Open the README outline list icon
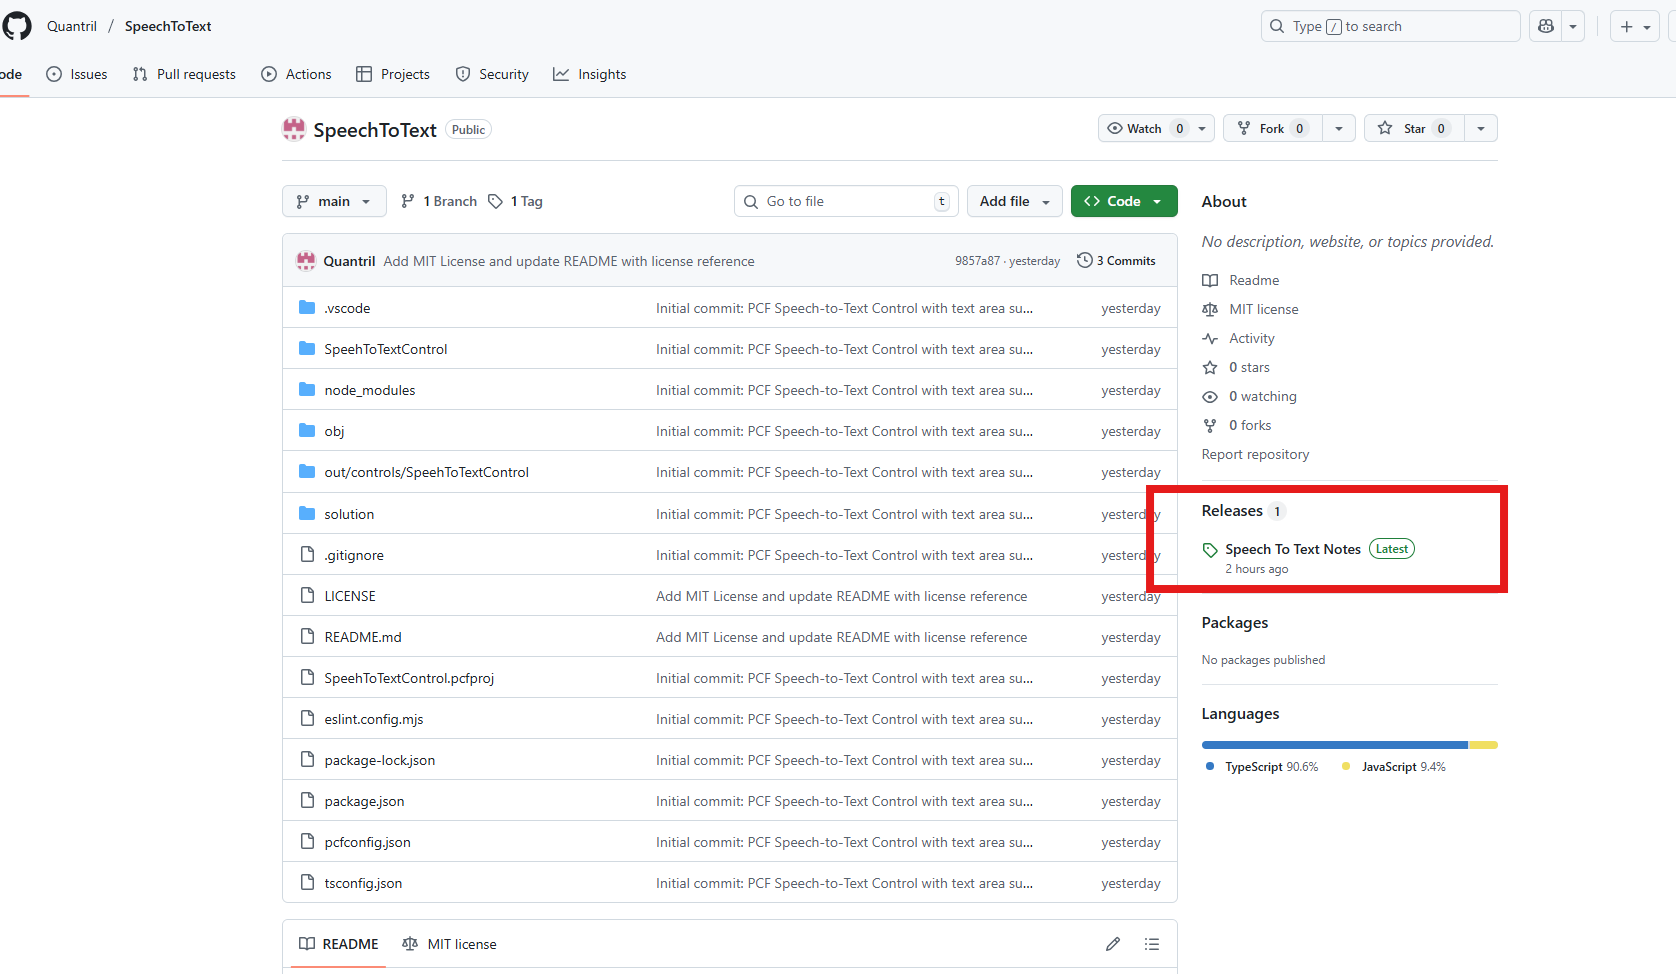The image size is (1676, 974). pos(1152,944)
